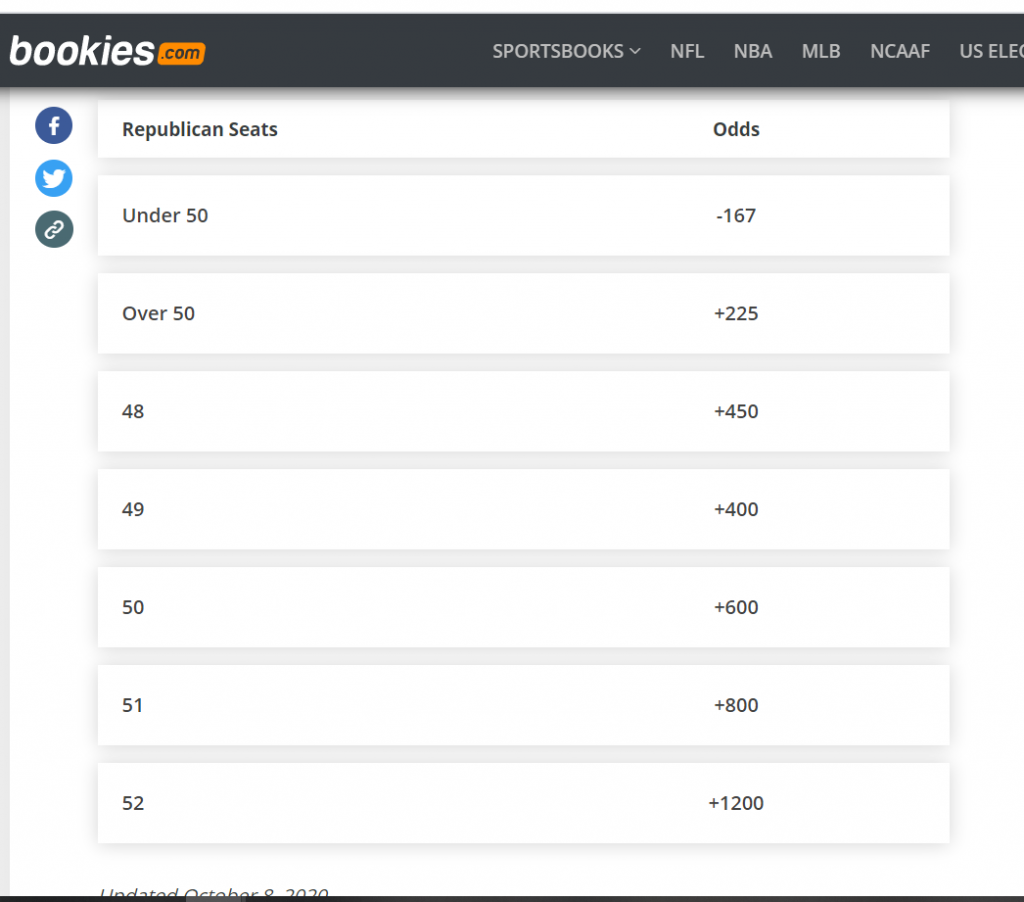Click the +450 odds for 48 seats
The width and height of the screenshot is (1024, 902).
pos(736,411)
